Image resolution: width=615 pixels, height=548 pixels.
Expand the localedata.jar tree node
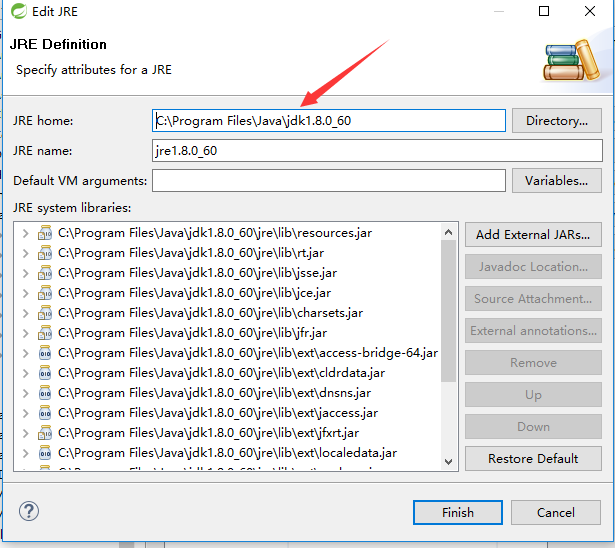[x=26, y=453]
